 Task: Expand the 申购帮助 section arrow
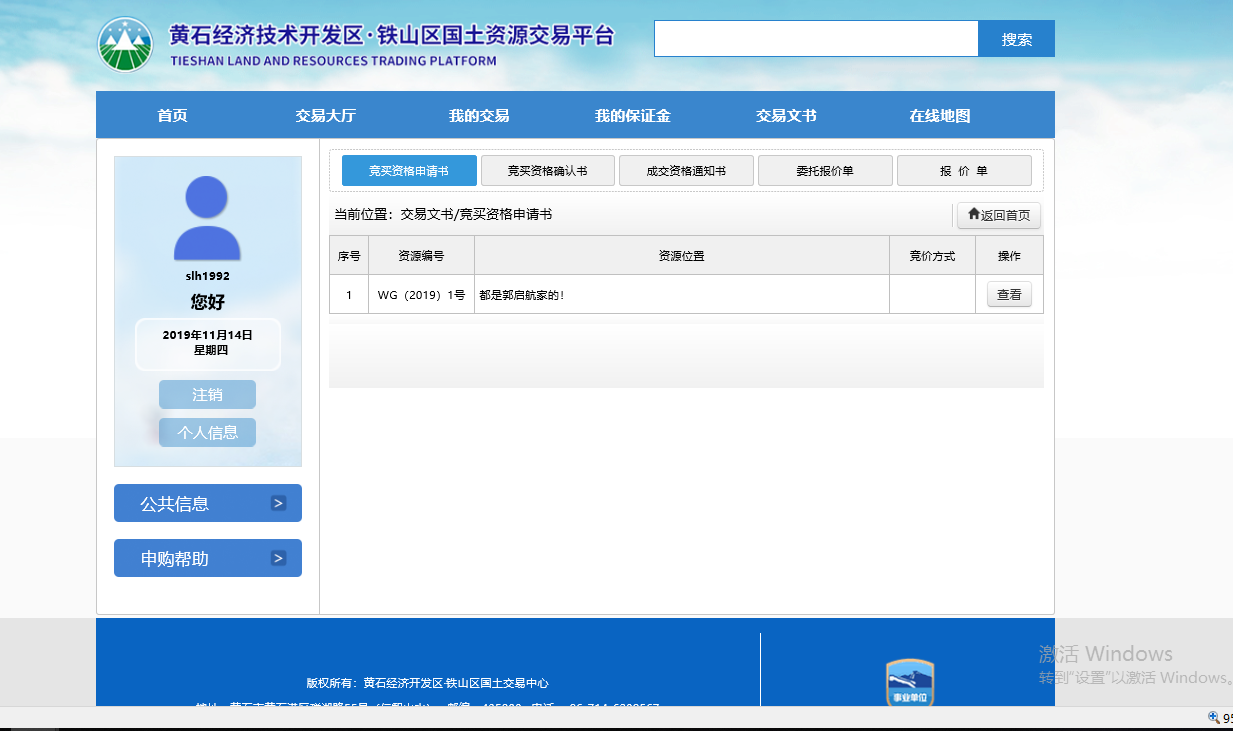pos(278,558)
